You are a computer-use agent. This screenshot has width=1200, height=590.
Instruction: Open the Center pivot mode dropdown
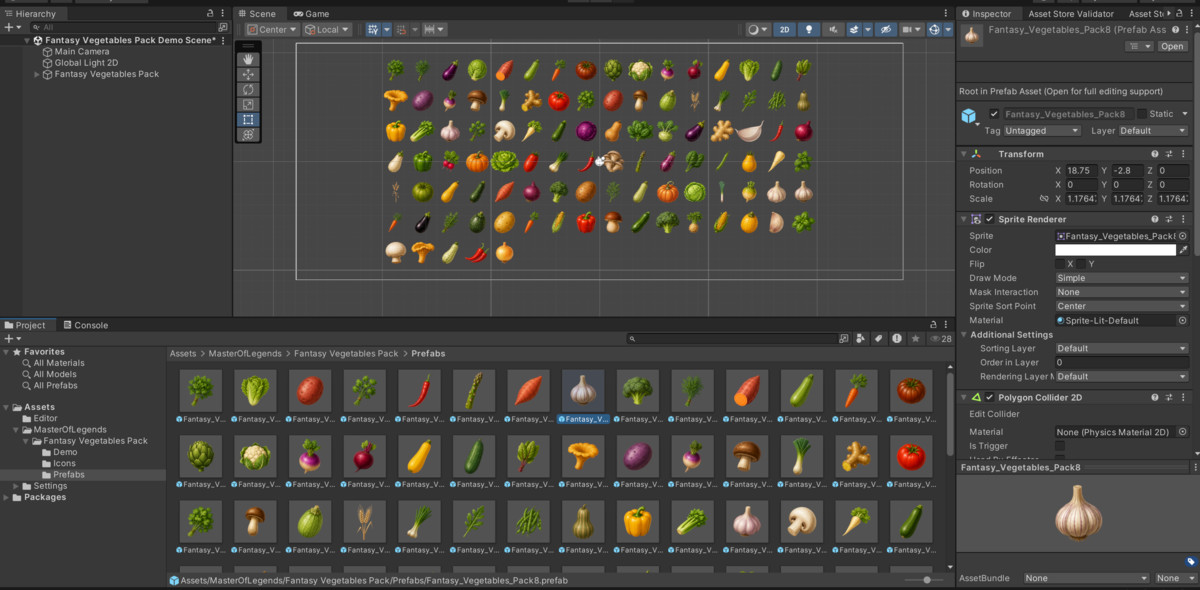[x=273, y=30]
